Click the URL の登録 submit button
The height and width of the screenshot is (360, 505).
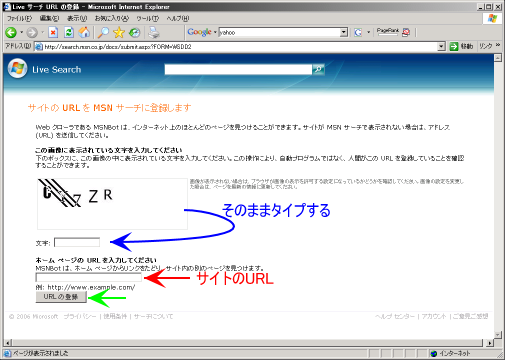tap(61, 297)
